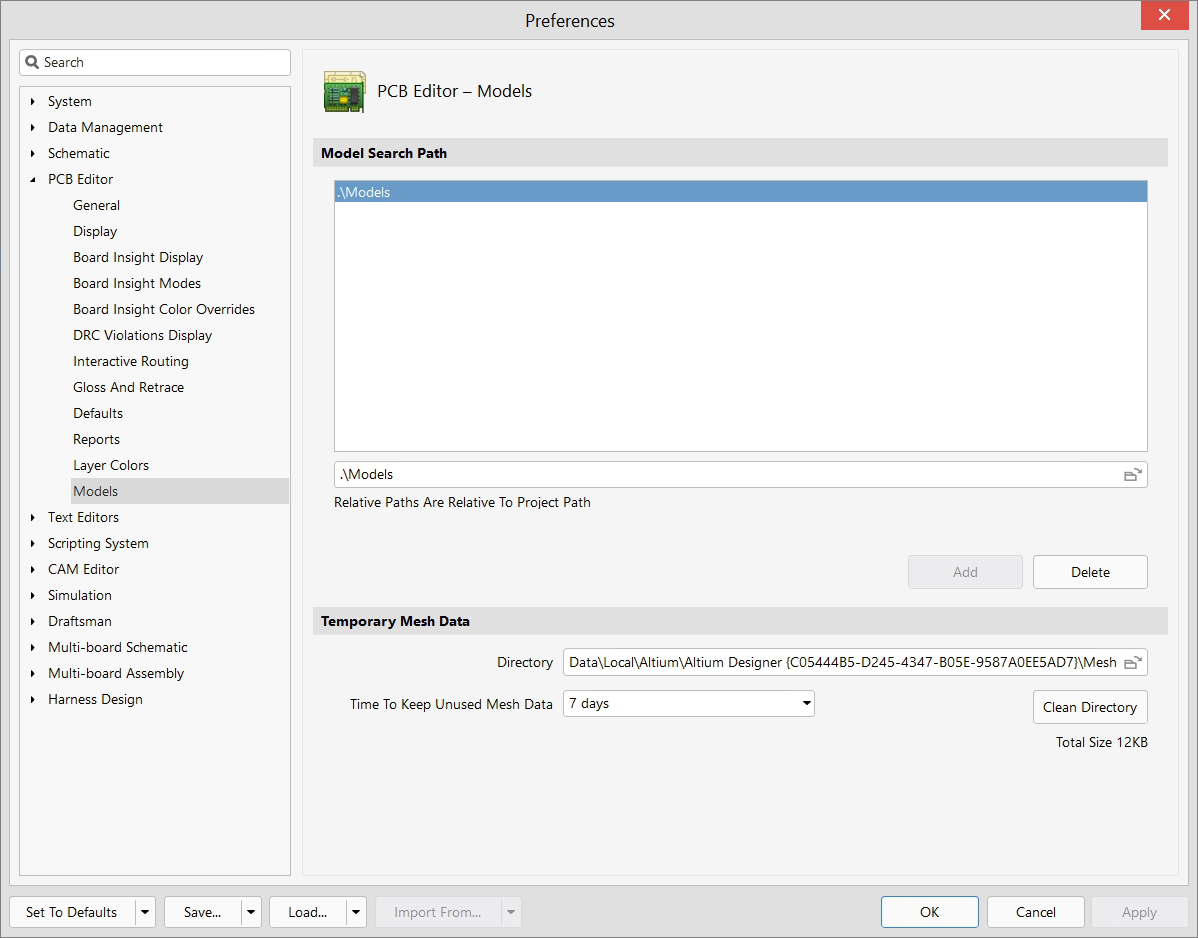Viewport: 1198px width, 938px height.
Task: Click the preferences Search field
Action: tap(155, 63)
